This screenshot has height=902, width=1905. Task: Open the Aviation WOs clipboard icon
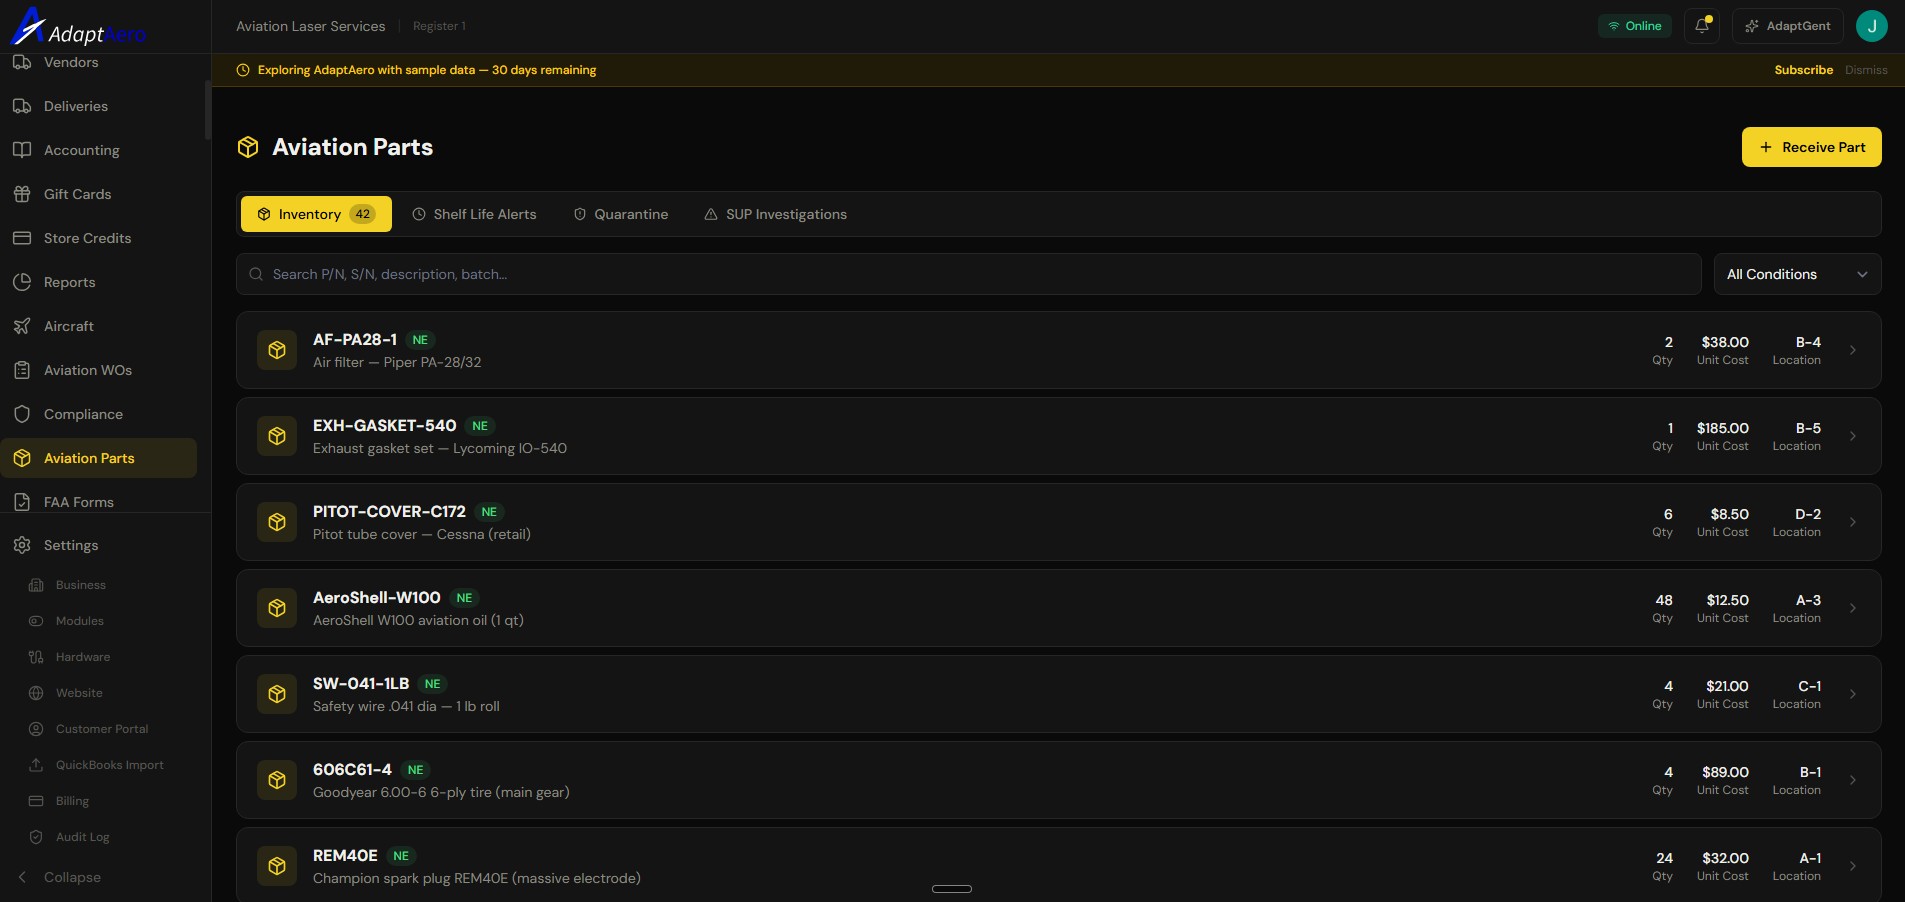22,370
